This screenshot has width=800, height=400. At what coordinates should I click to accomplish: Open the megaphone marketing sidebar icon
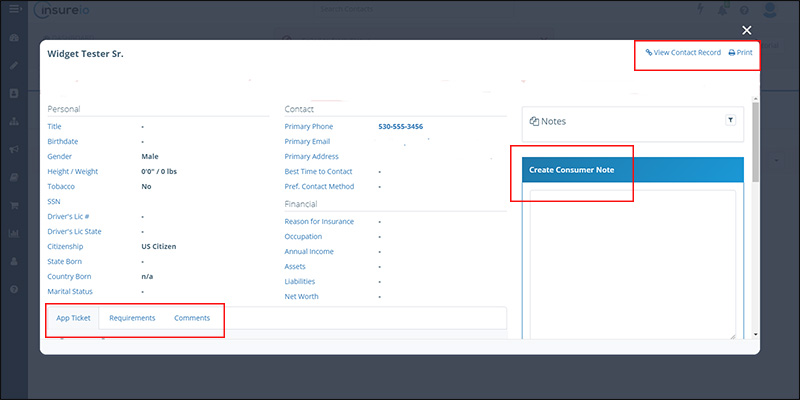click(14, 149)
